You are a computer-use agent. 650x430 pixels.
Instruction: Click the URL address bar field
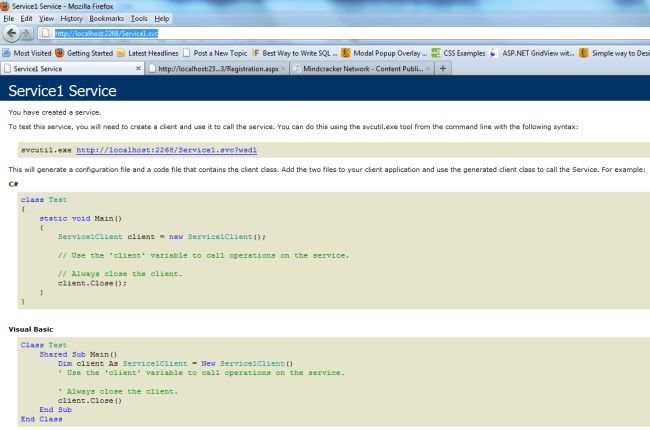344,33
